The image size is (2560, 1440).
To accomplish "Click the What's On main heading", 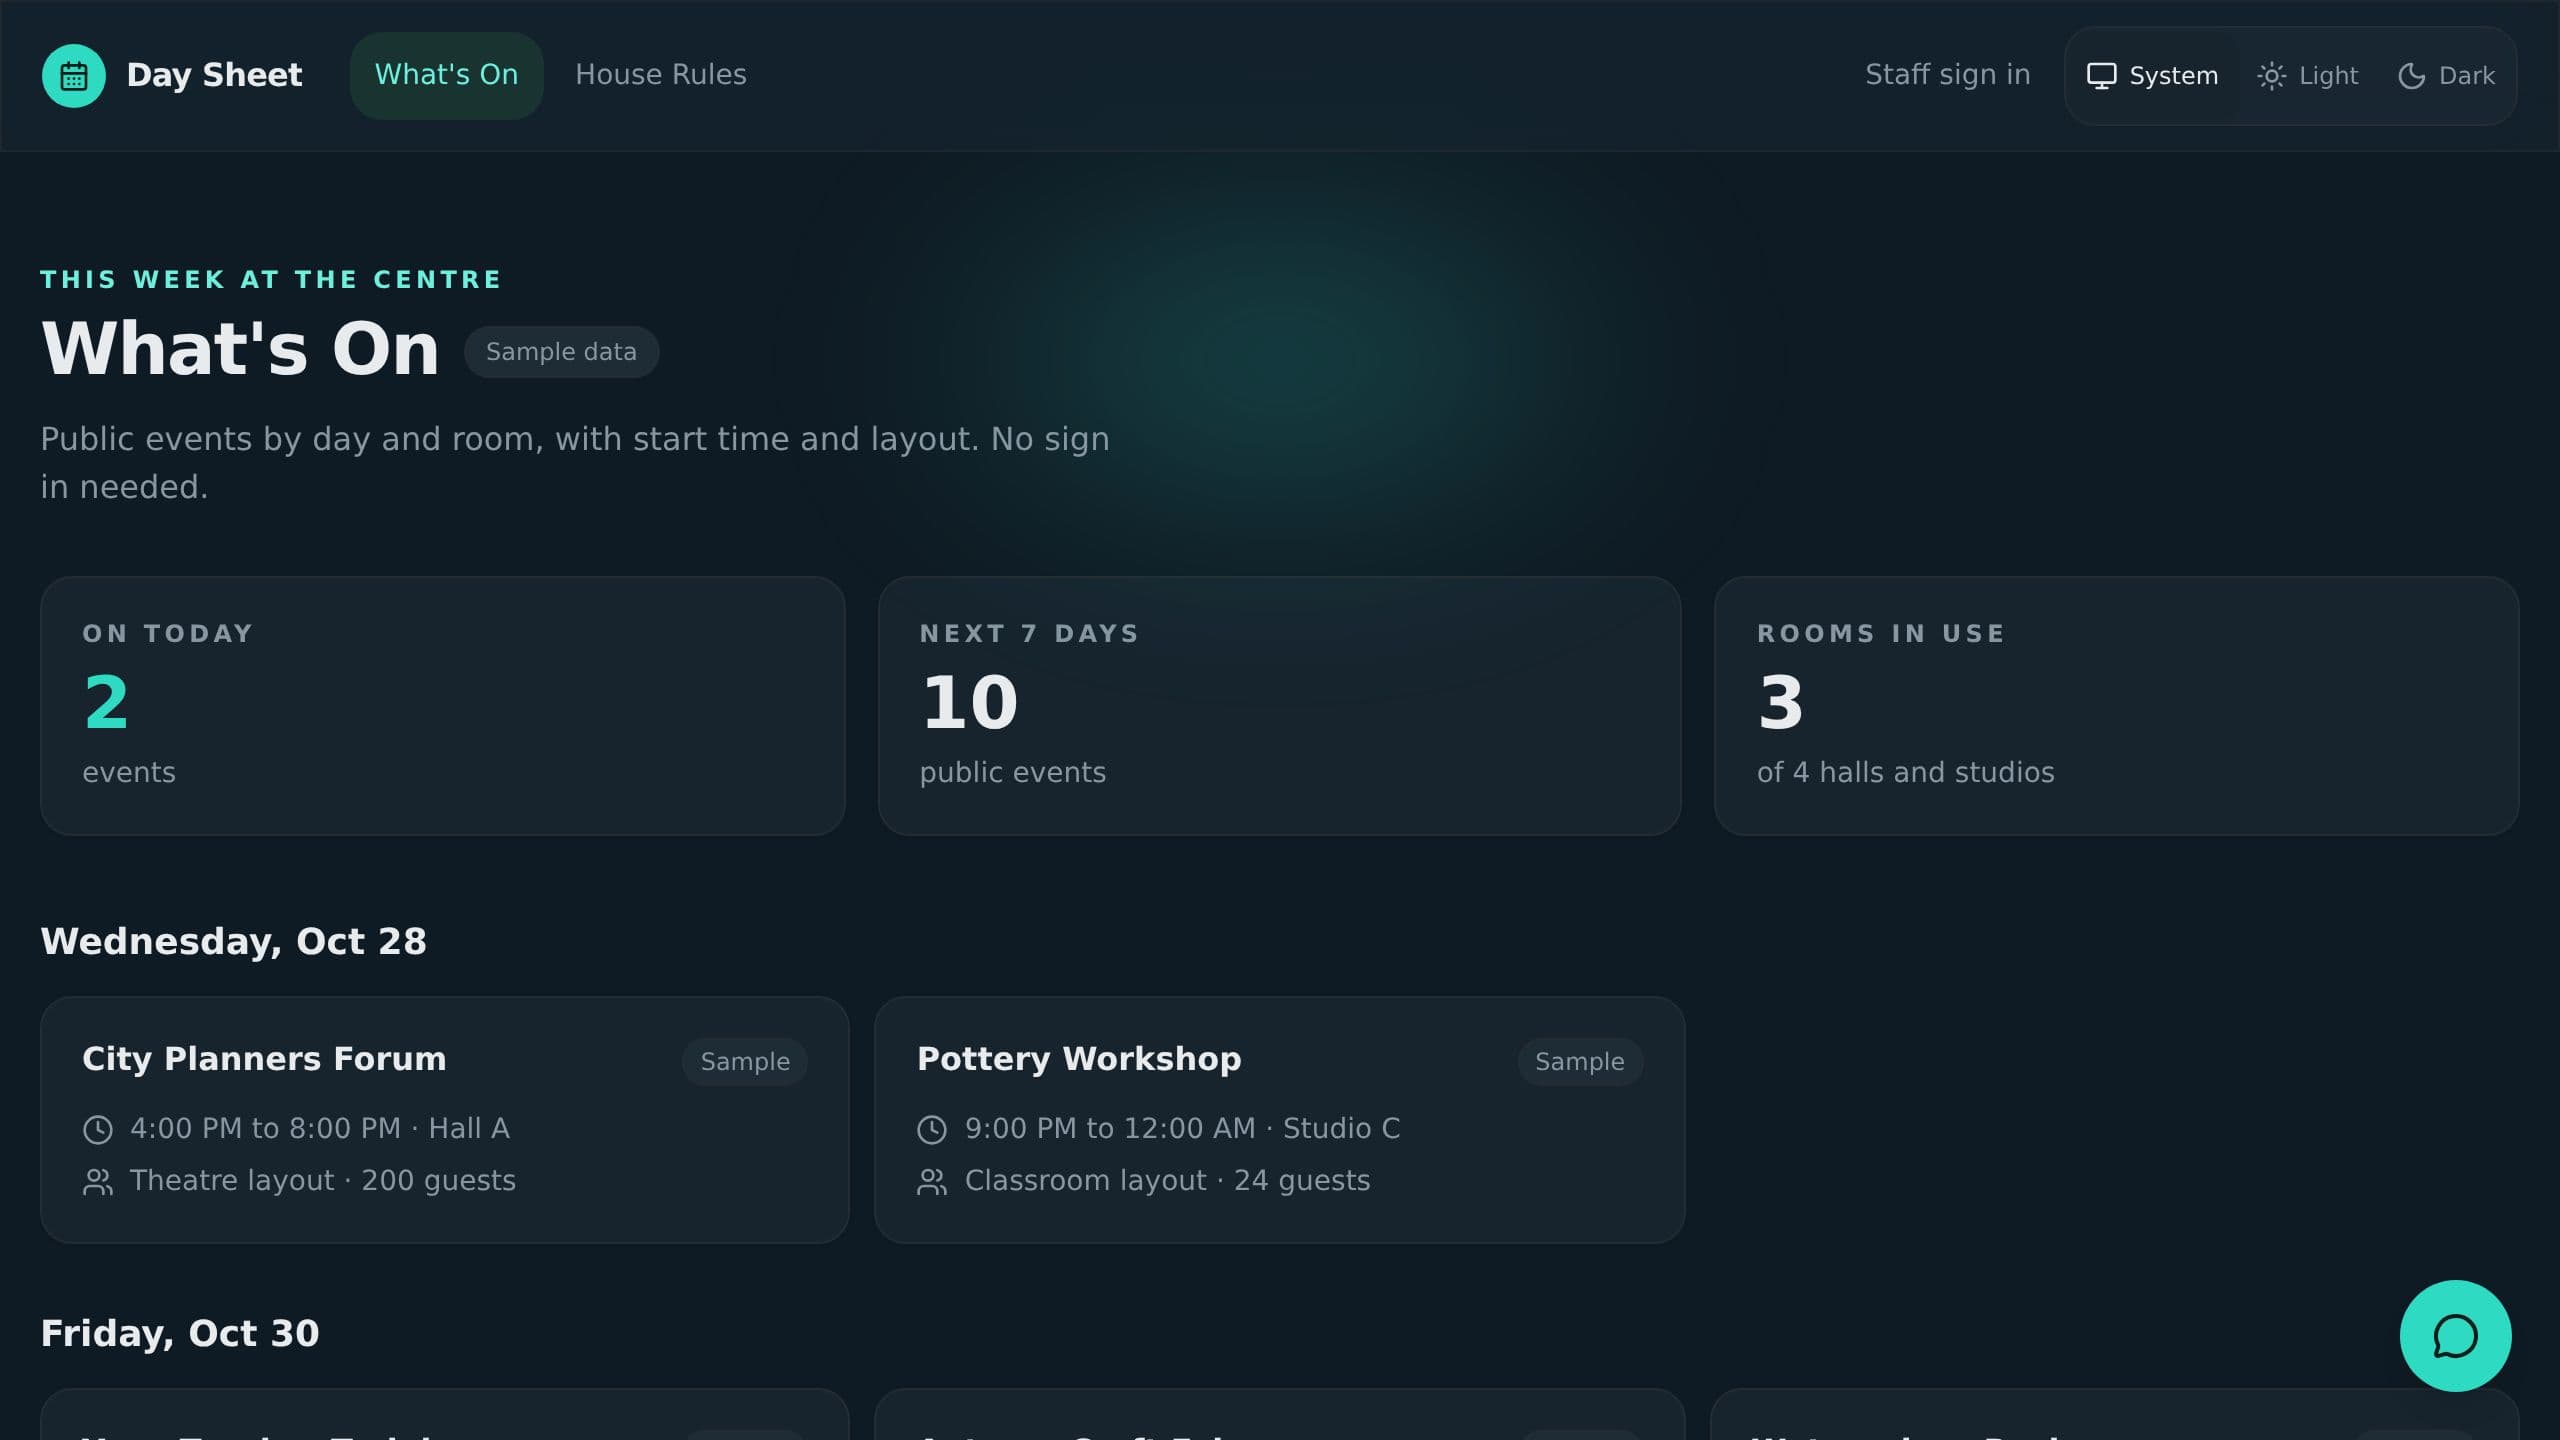I will (240, 349).
